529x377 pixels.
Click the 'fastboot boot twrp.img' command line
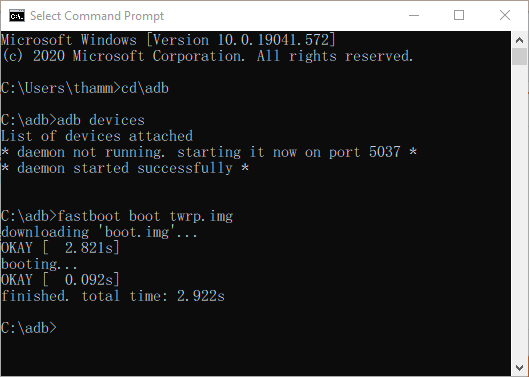click(117, 216)
